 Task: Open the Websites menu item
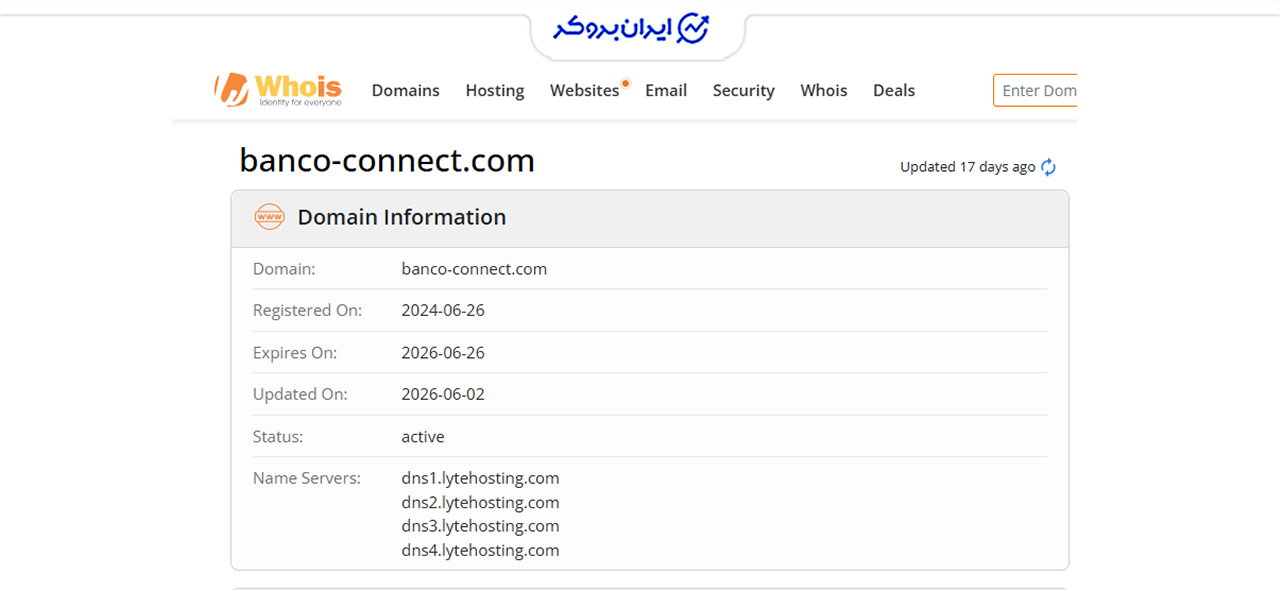584,90
